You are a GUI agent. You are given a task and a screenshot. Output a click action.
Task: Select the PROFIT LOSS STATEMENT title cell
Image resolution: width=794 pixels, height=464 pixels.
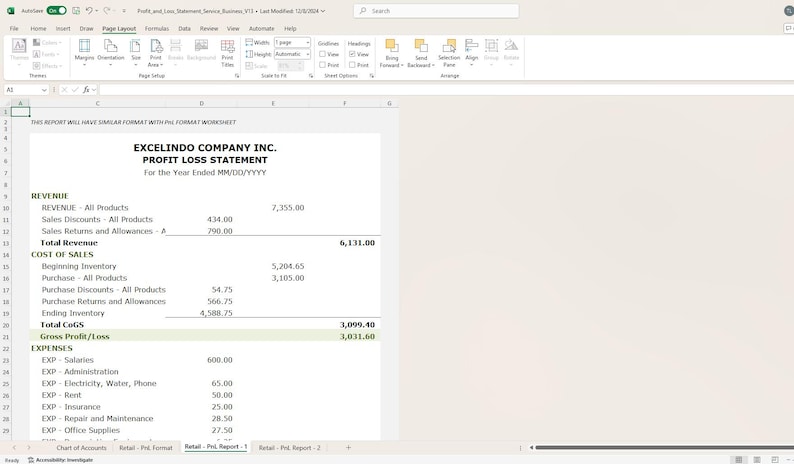(x=205, y=160)
